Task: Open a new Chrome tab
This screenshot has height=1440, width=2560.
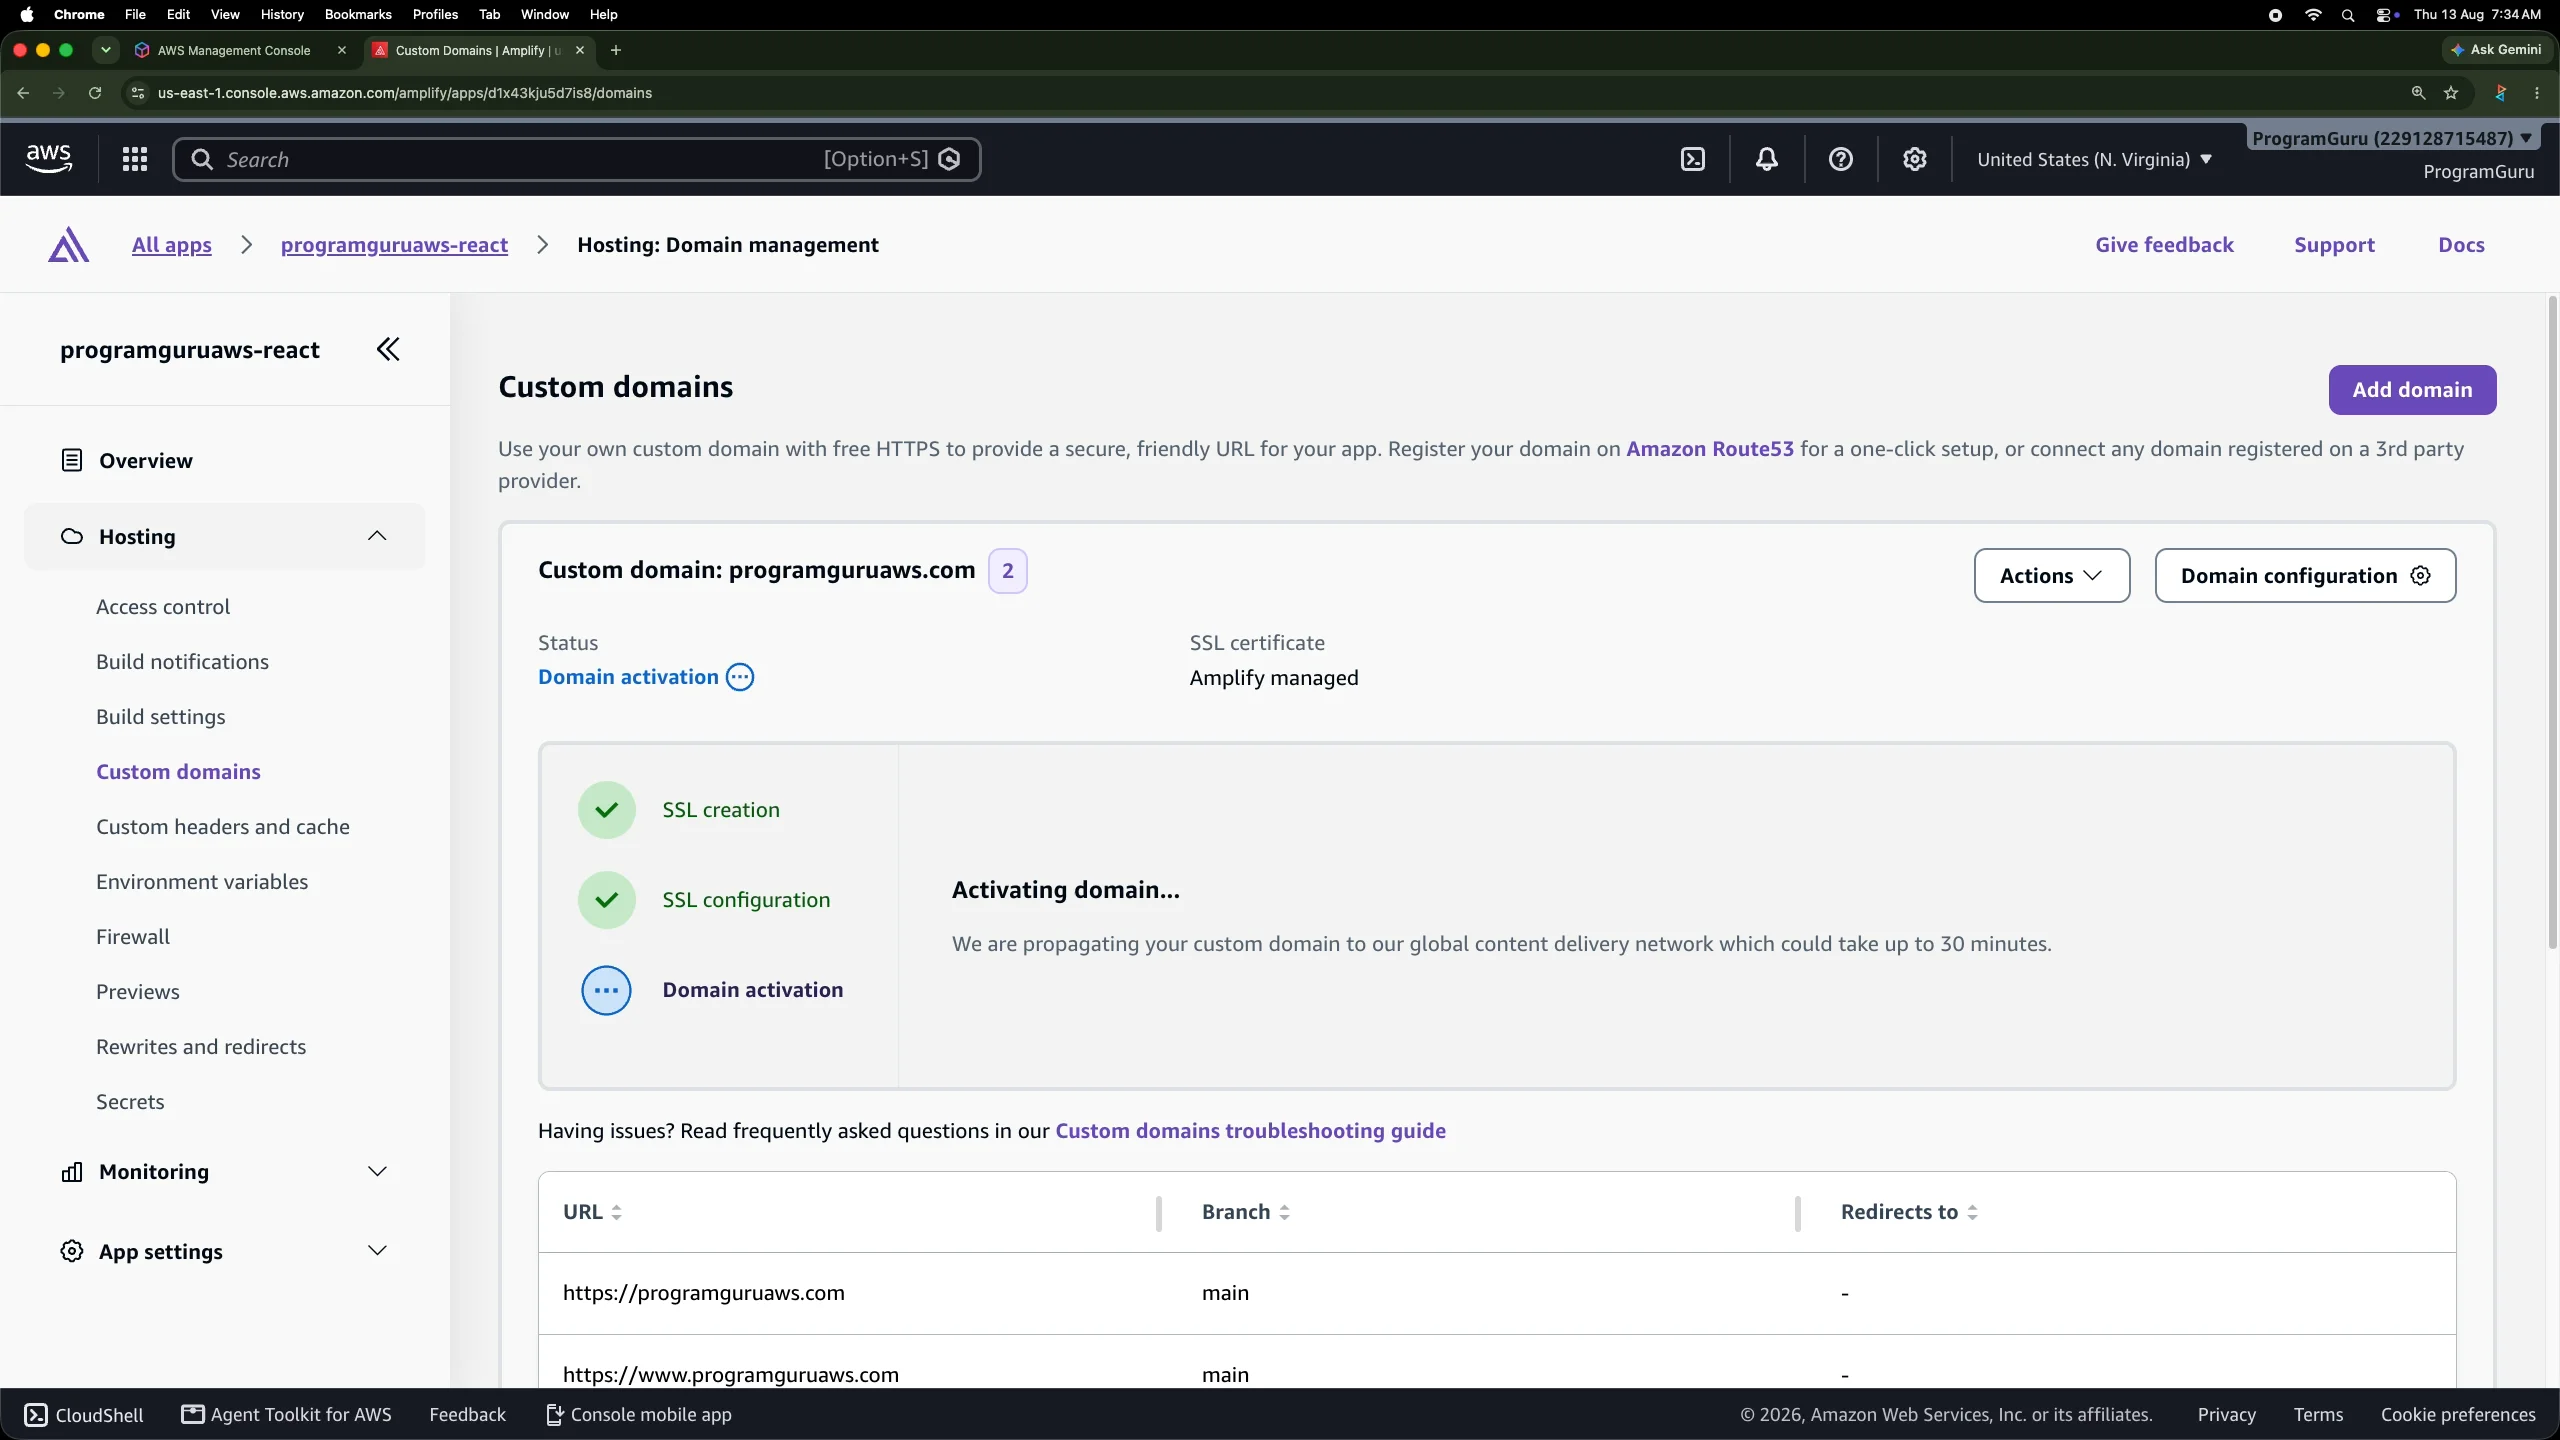Action: [616, 50]
